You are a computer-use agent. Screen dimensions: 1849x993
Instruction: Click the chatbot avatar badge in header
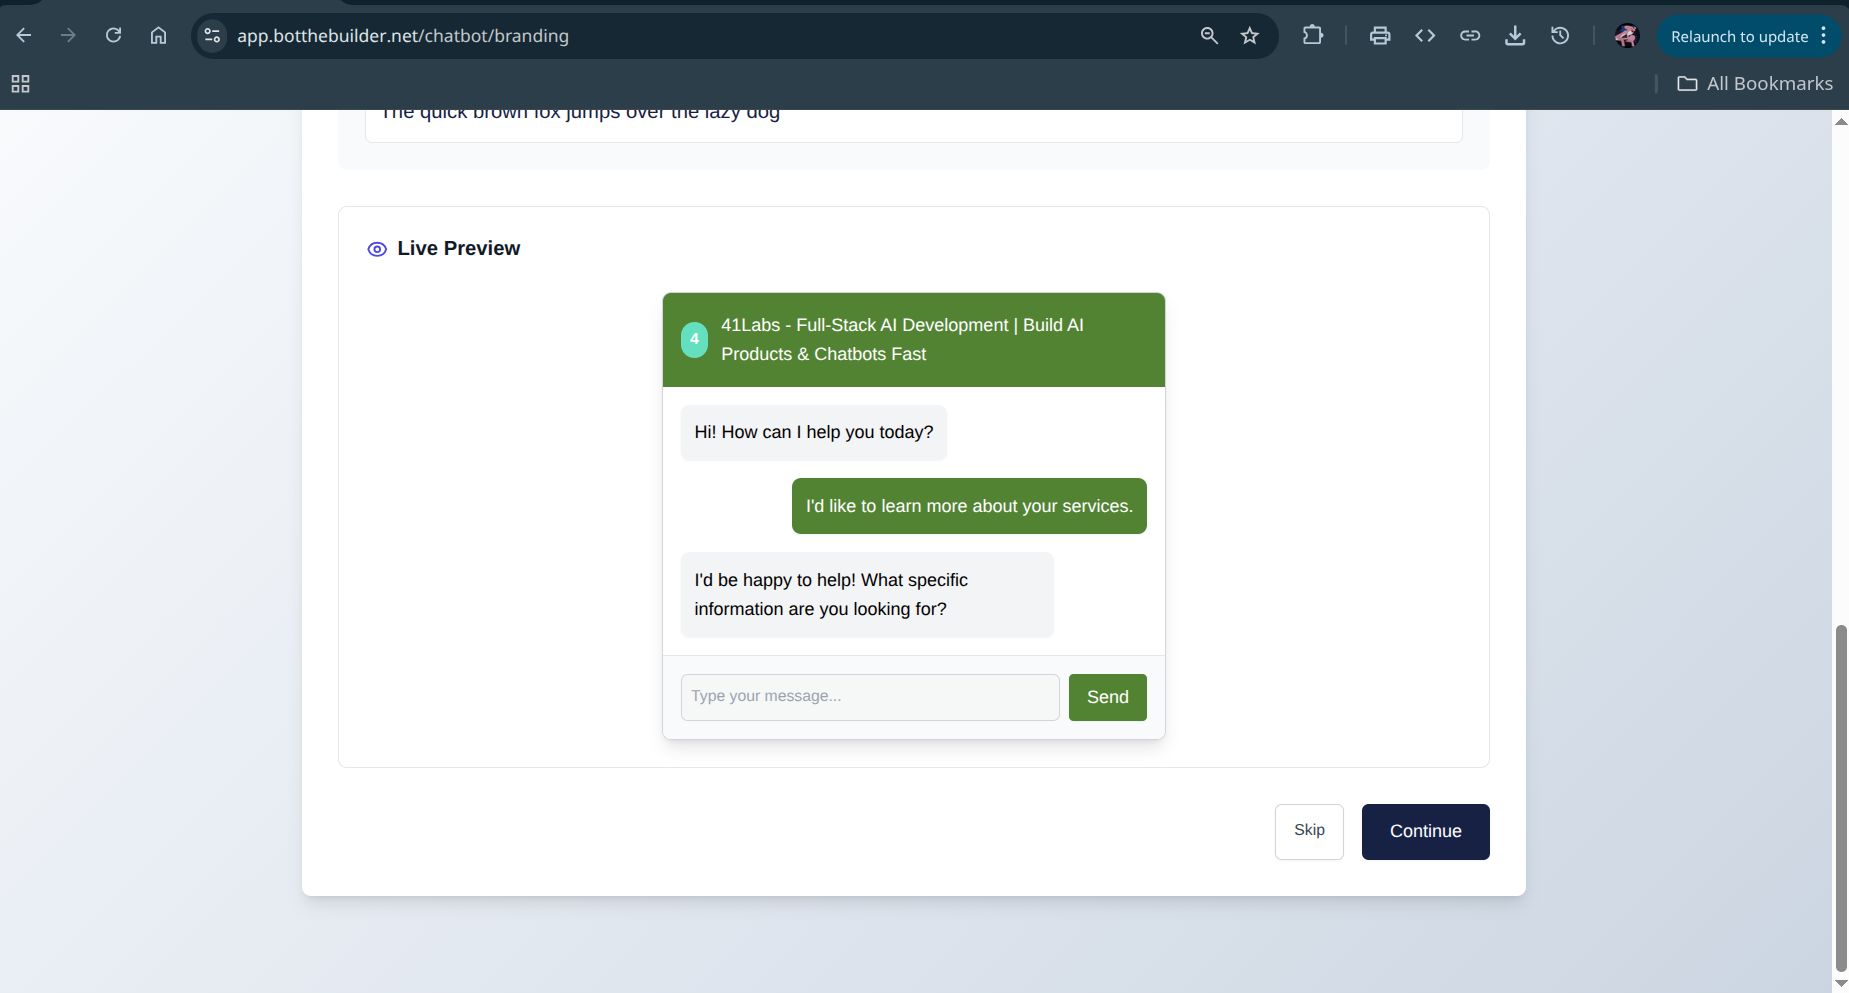(694, 340)
